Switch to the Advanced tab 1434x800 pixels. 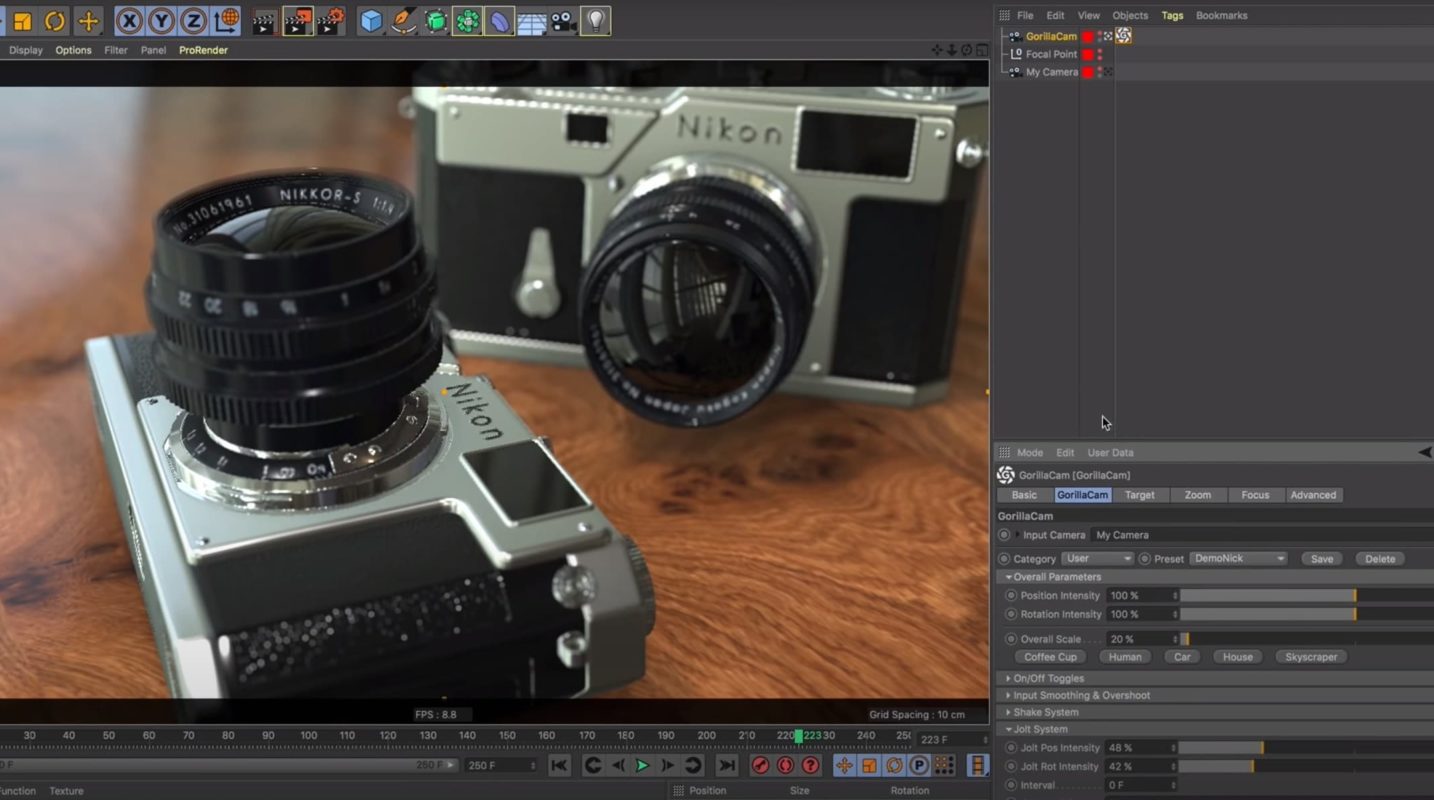tap(1313, 495)
